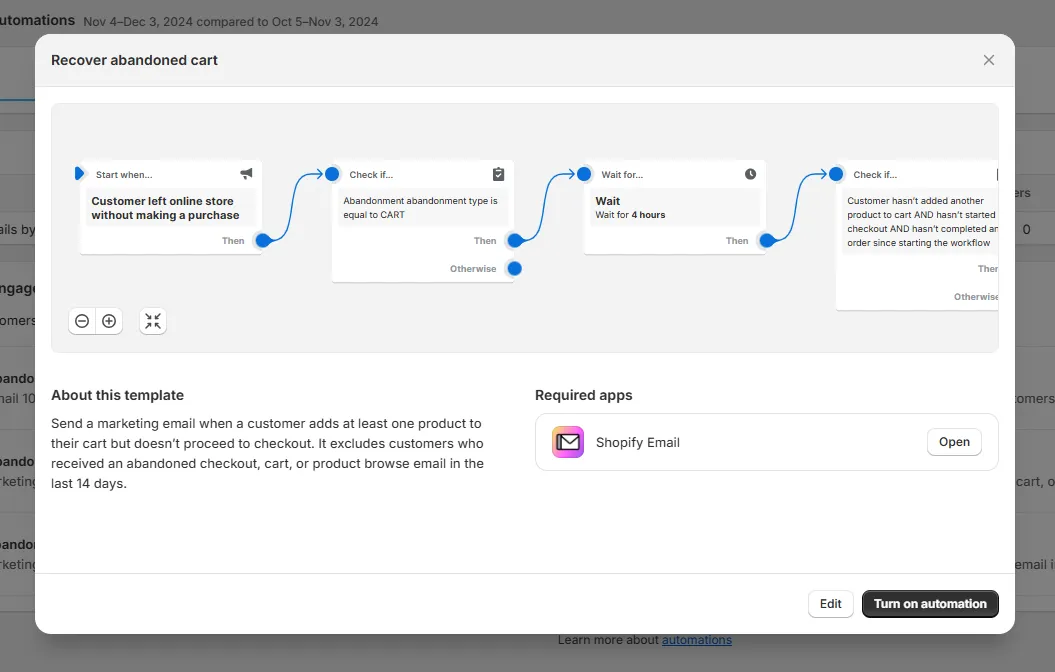Click the 'Customer hasn't added another product' condition text
1055x672 pixels.
922,221
